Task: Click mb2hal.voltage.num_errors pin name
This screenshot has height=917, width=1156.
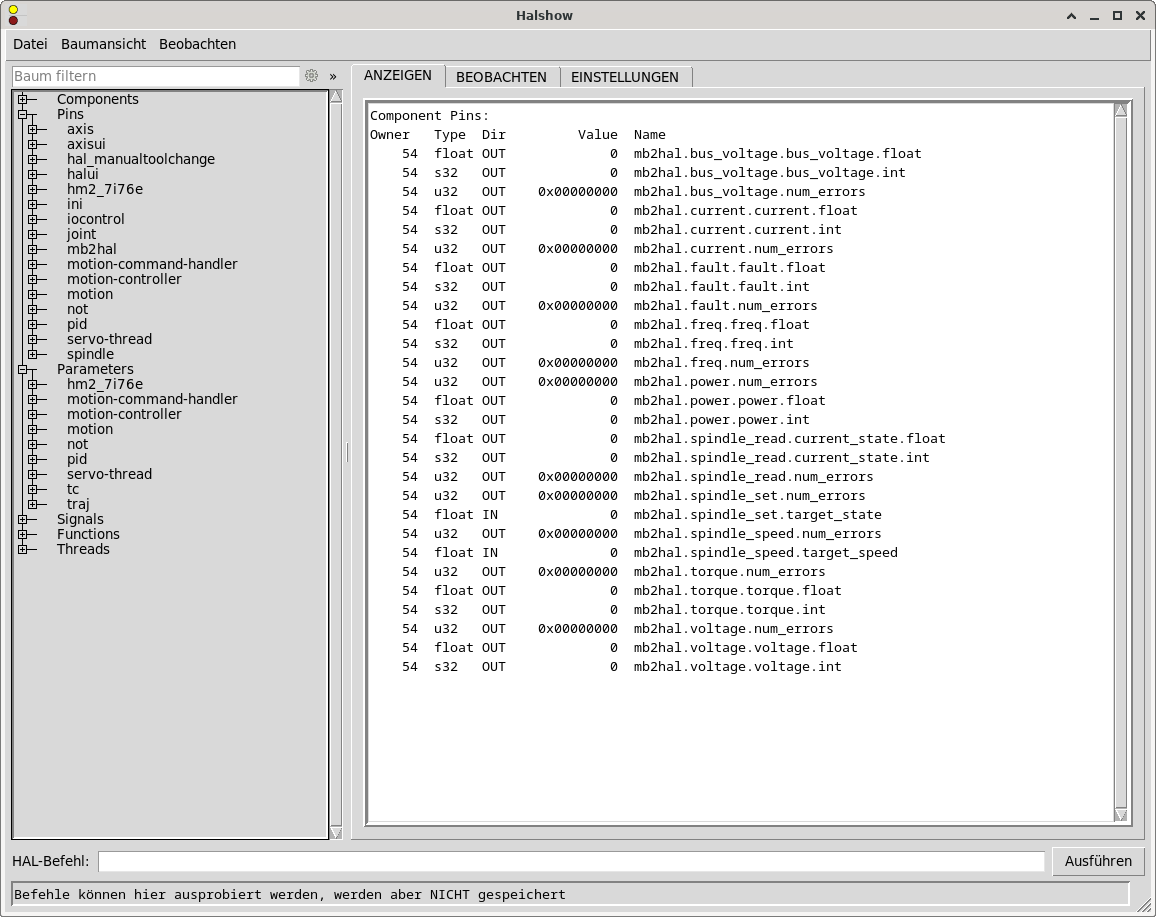Action: (x=734, y=629)
